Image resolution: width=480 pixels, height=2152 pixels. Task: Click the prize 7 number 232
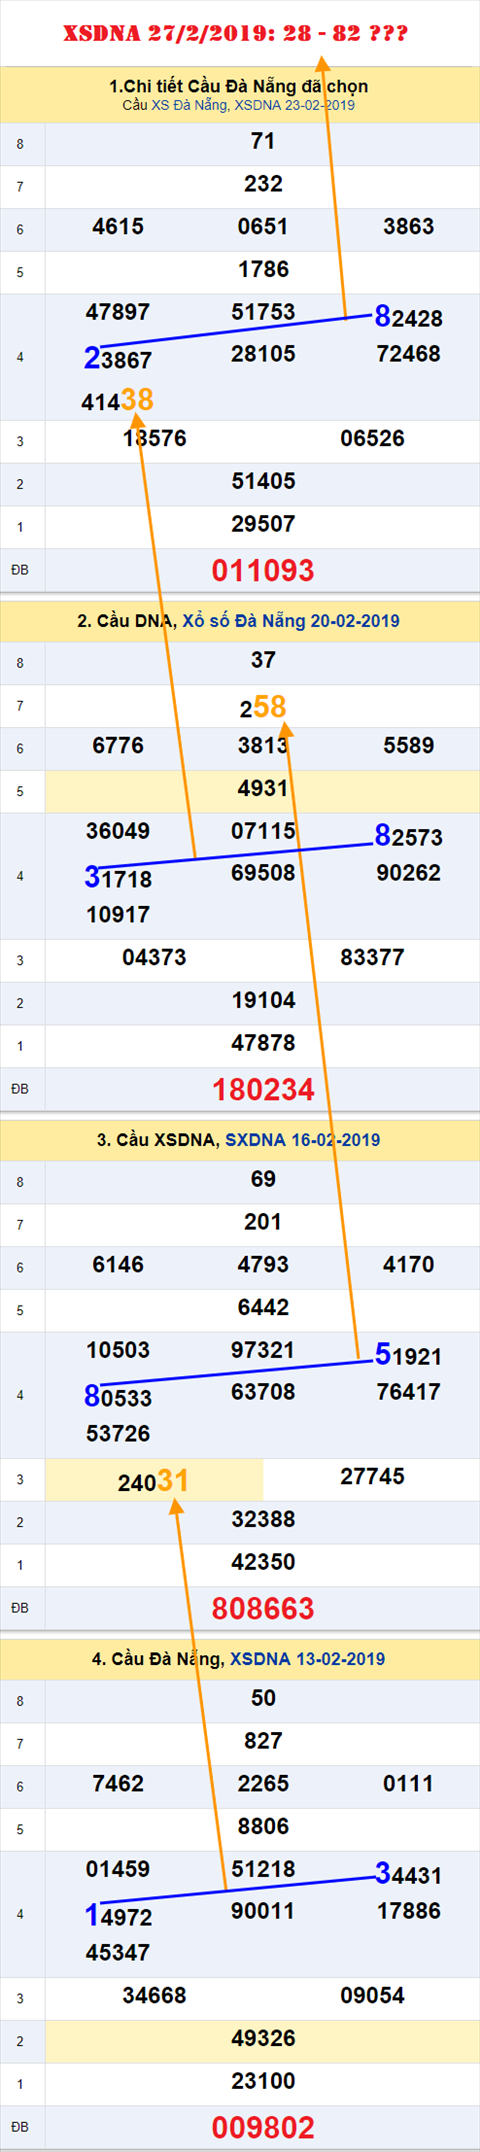263,184
